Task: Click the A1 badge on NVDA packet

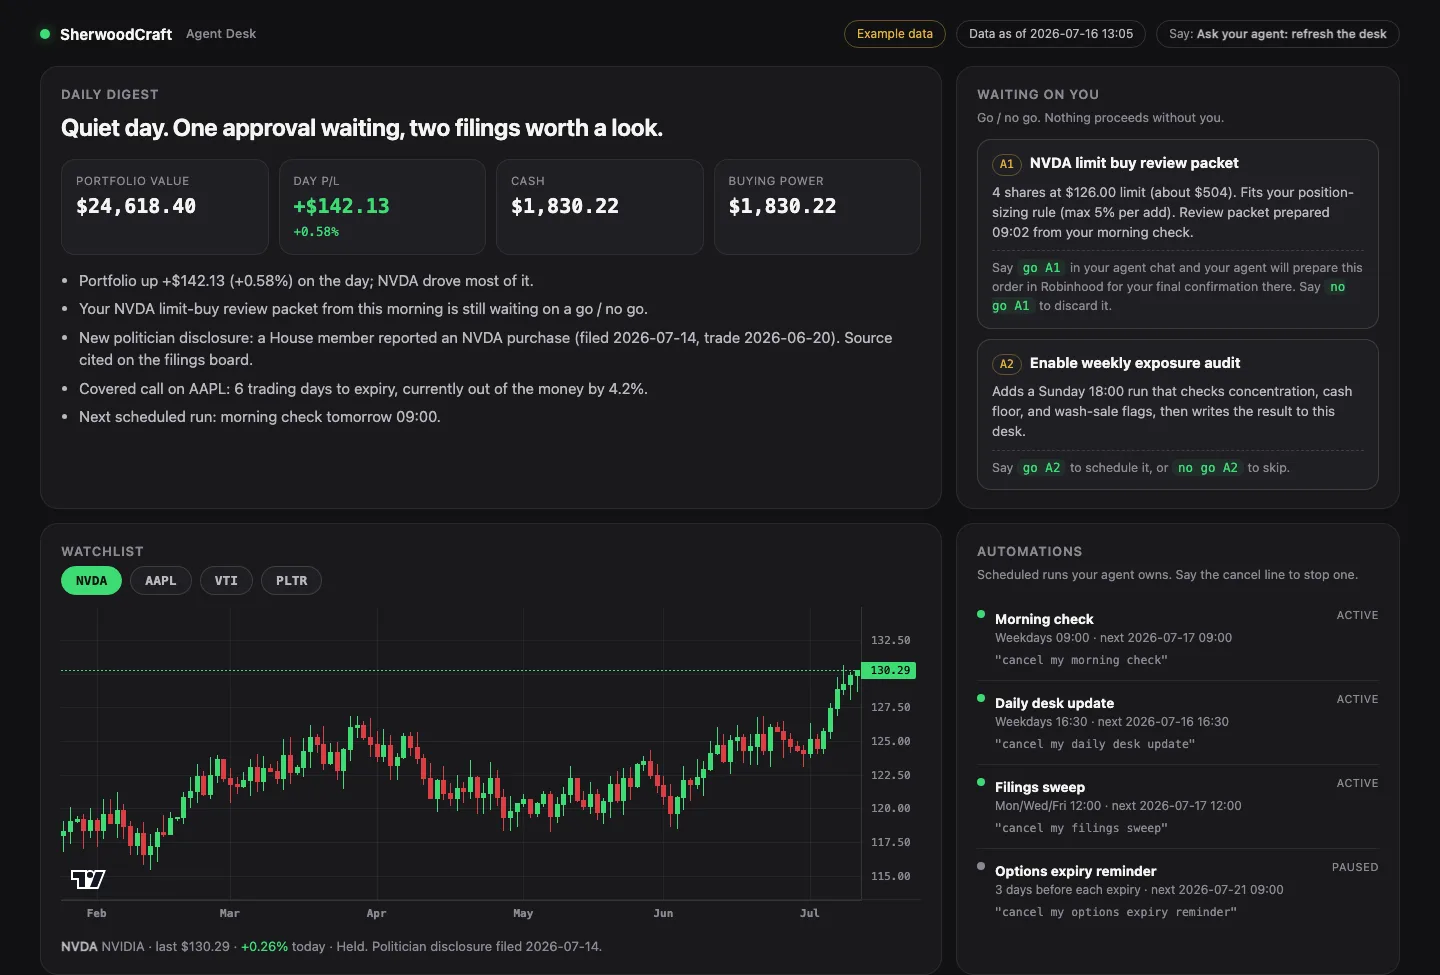Action: [x=1007, y=164]
